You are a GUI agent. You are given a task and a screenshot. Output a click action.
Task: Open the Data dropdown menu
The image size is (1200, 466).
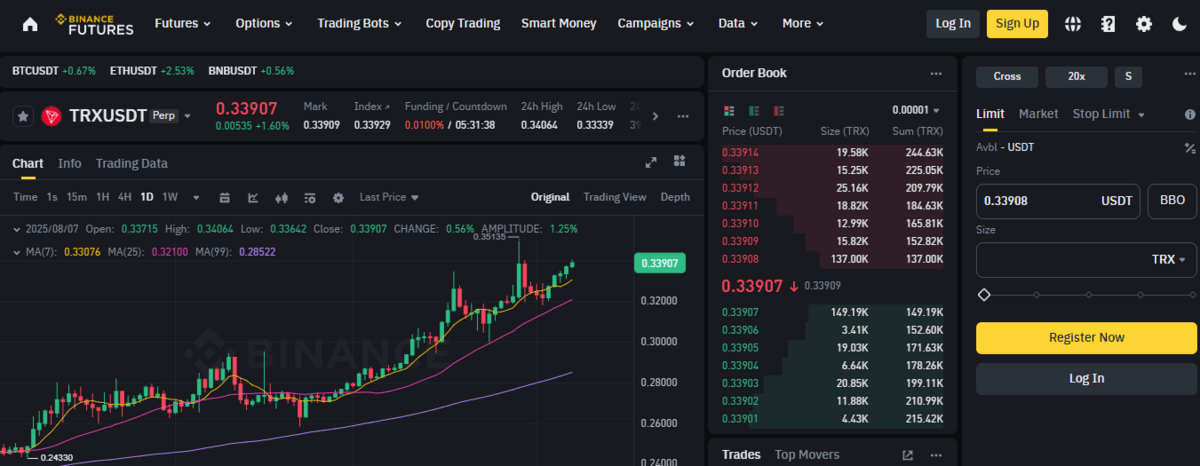pyautogui.click(x=739, y=23)
